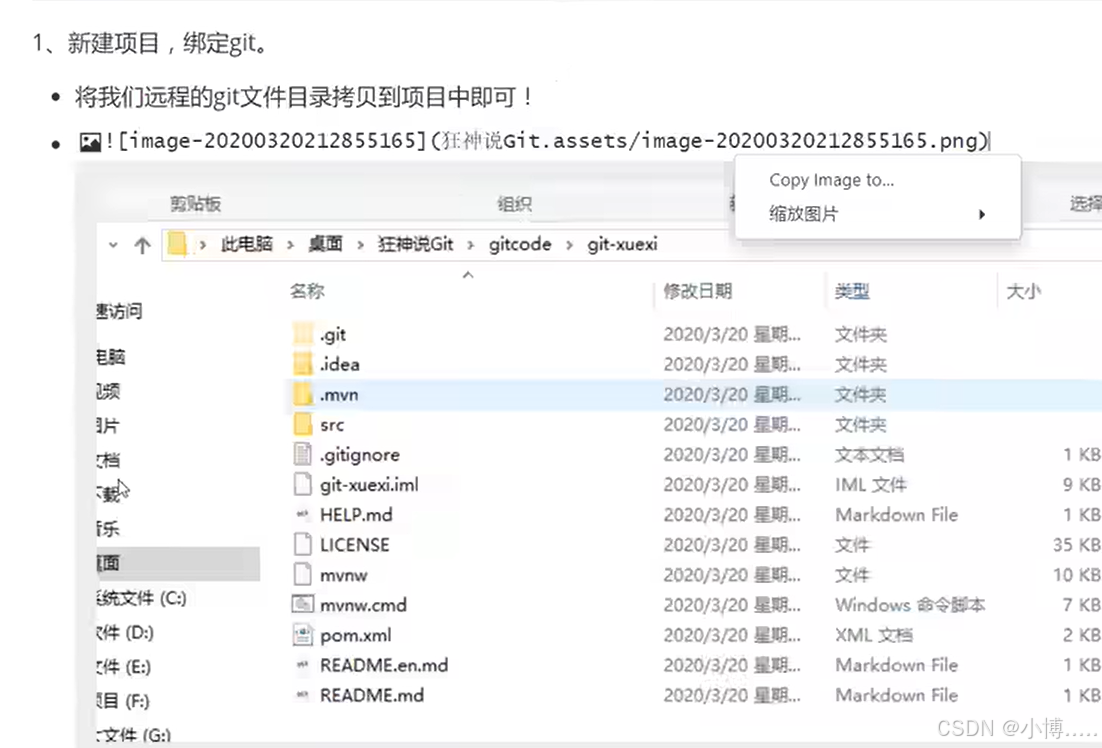
Task: Expand chevron after gitcode in breadcrumb
Action: tap(569, 245)
